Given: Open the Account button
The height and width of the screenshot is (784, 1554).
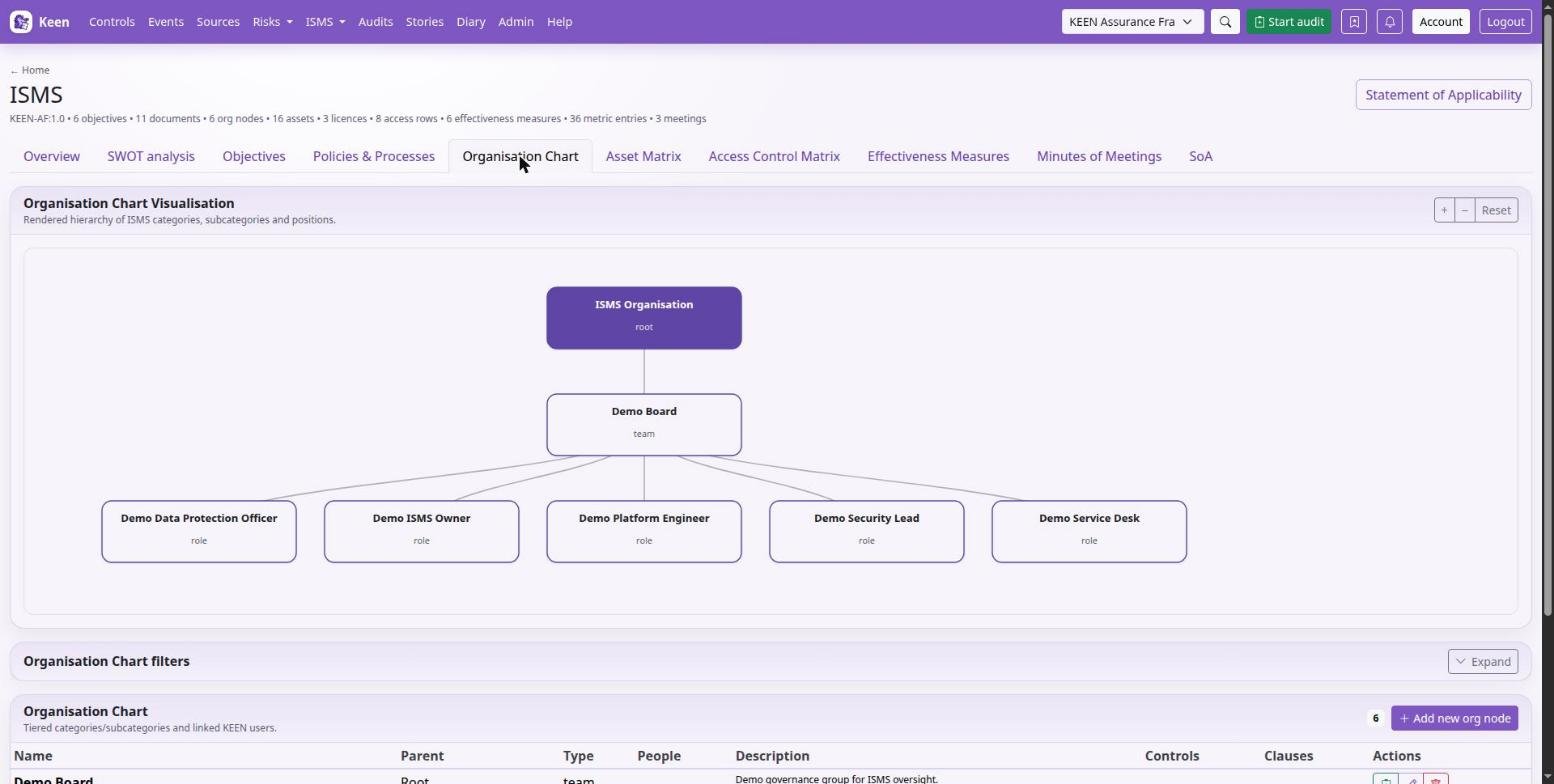Looking at the screenshot, I should 1441,22.
